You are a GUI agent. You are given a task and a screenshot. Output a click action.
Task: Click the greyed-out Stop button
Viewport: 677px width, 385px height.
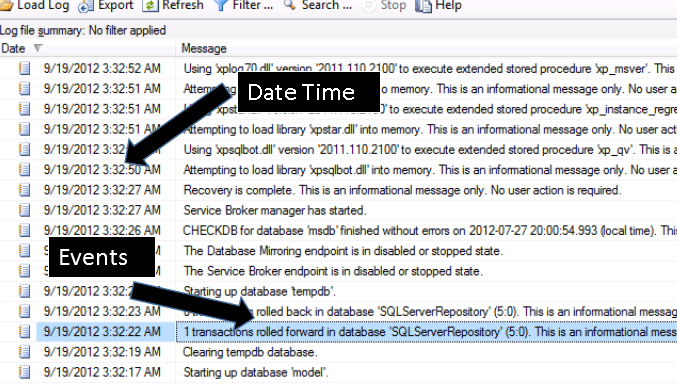384,6
